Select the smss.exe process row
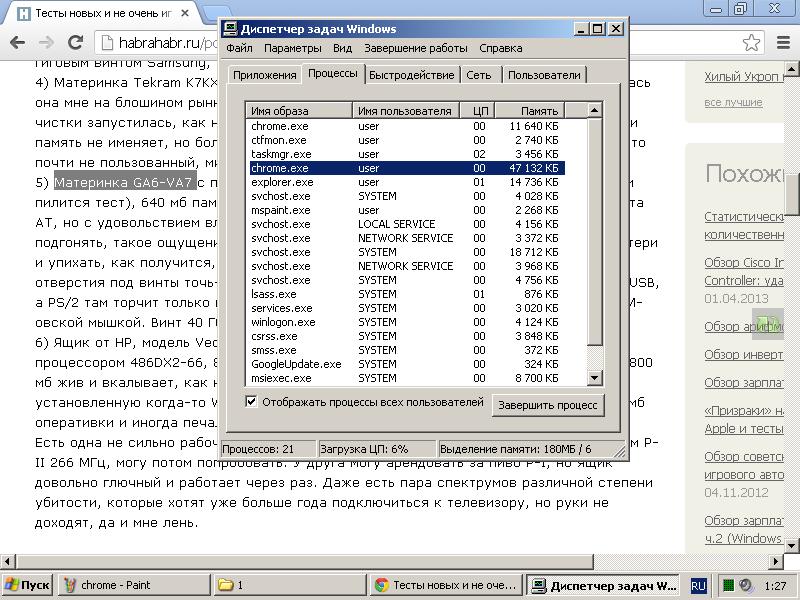The height and width of the screenshot is (600, 800). click(407, 350)
